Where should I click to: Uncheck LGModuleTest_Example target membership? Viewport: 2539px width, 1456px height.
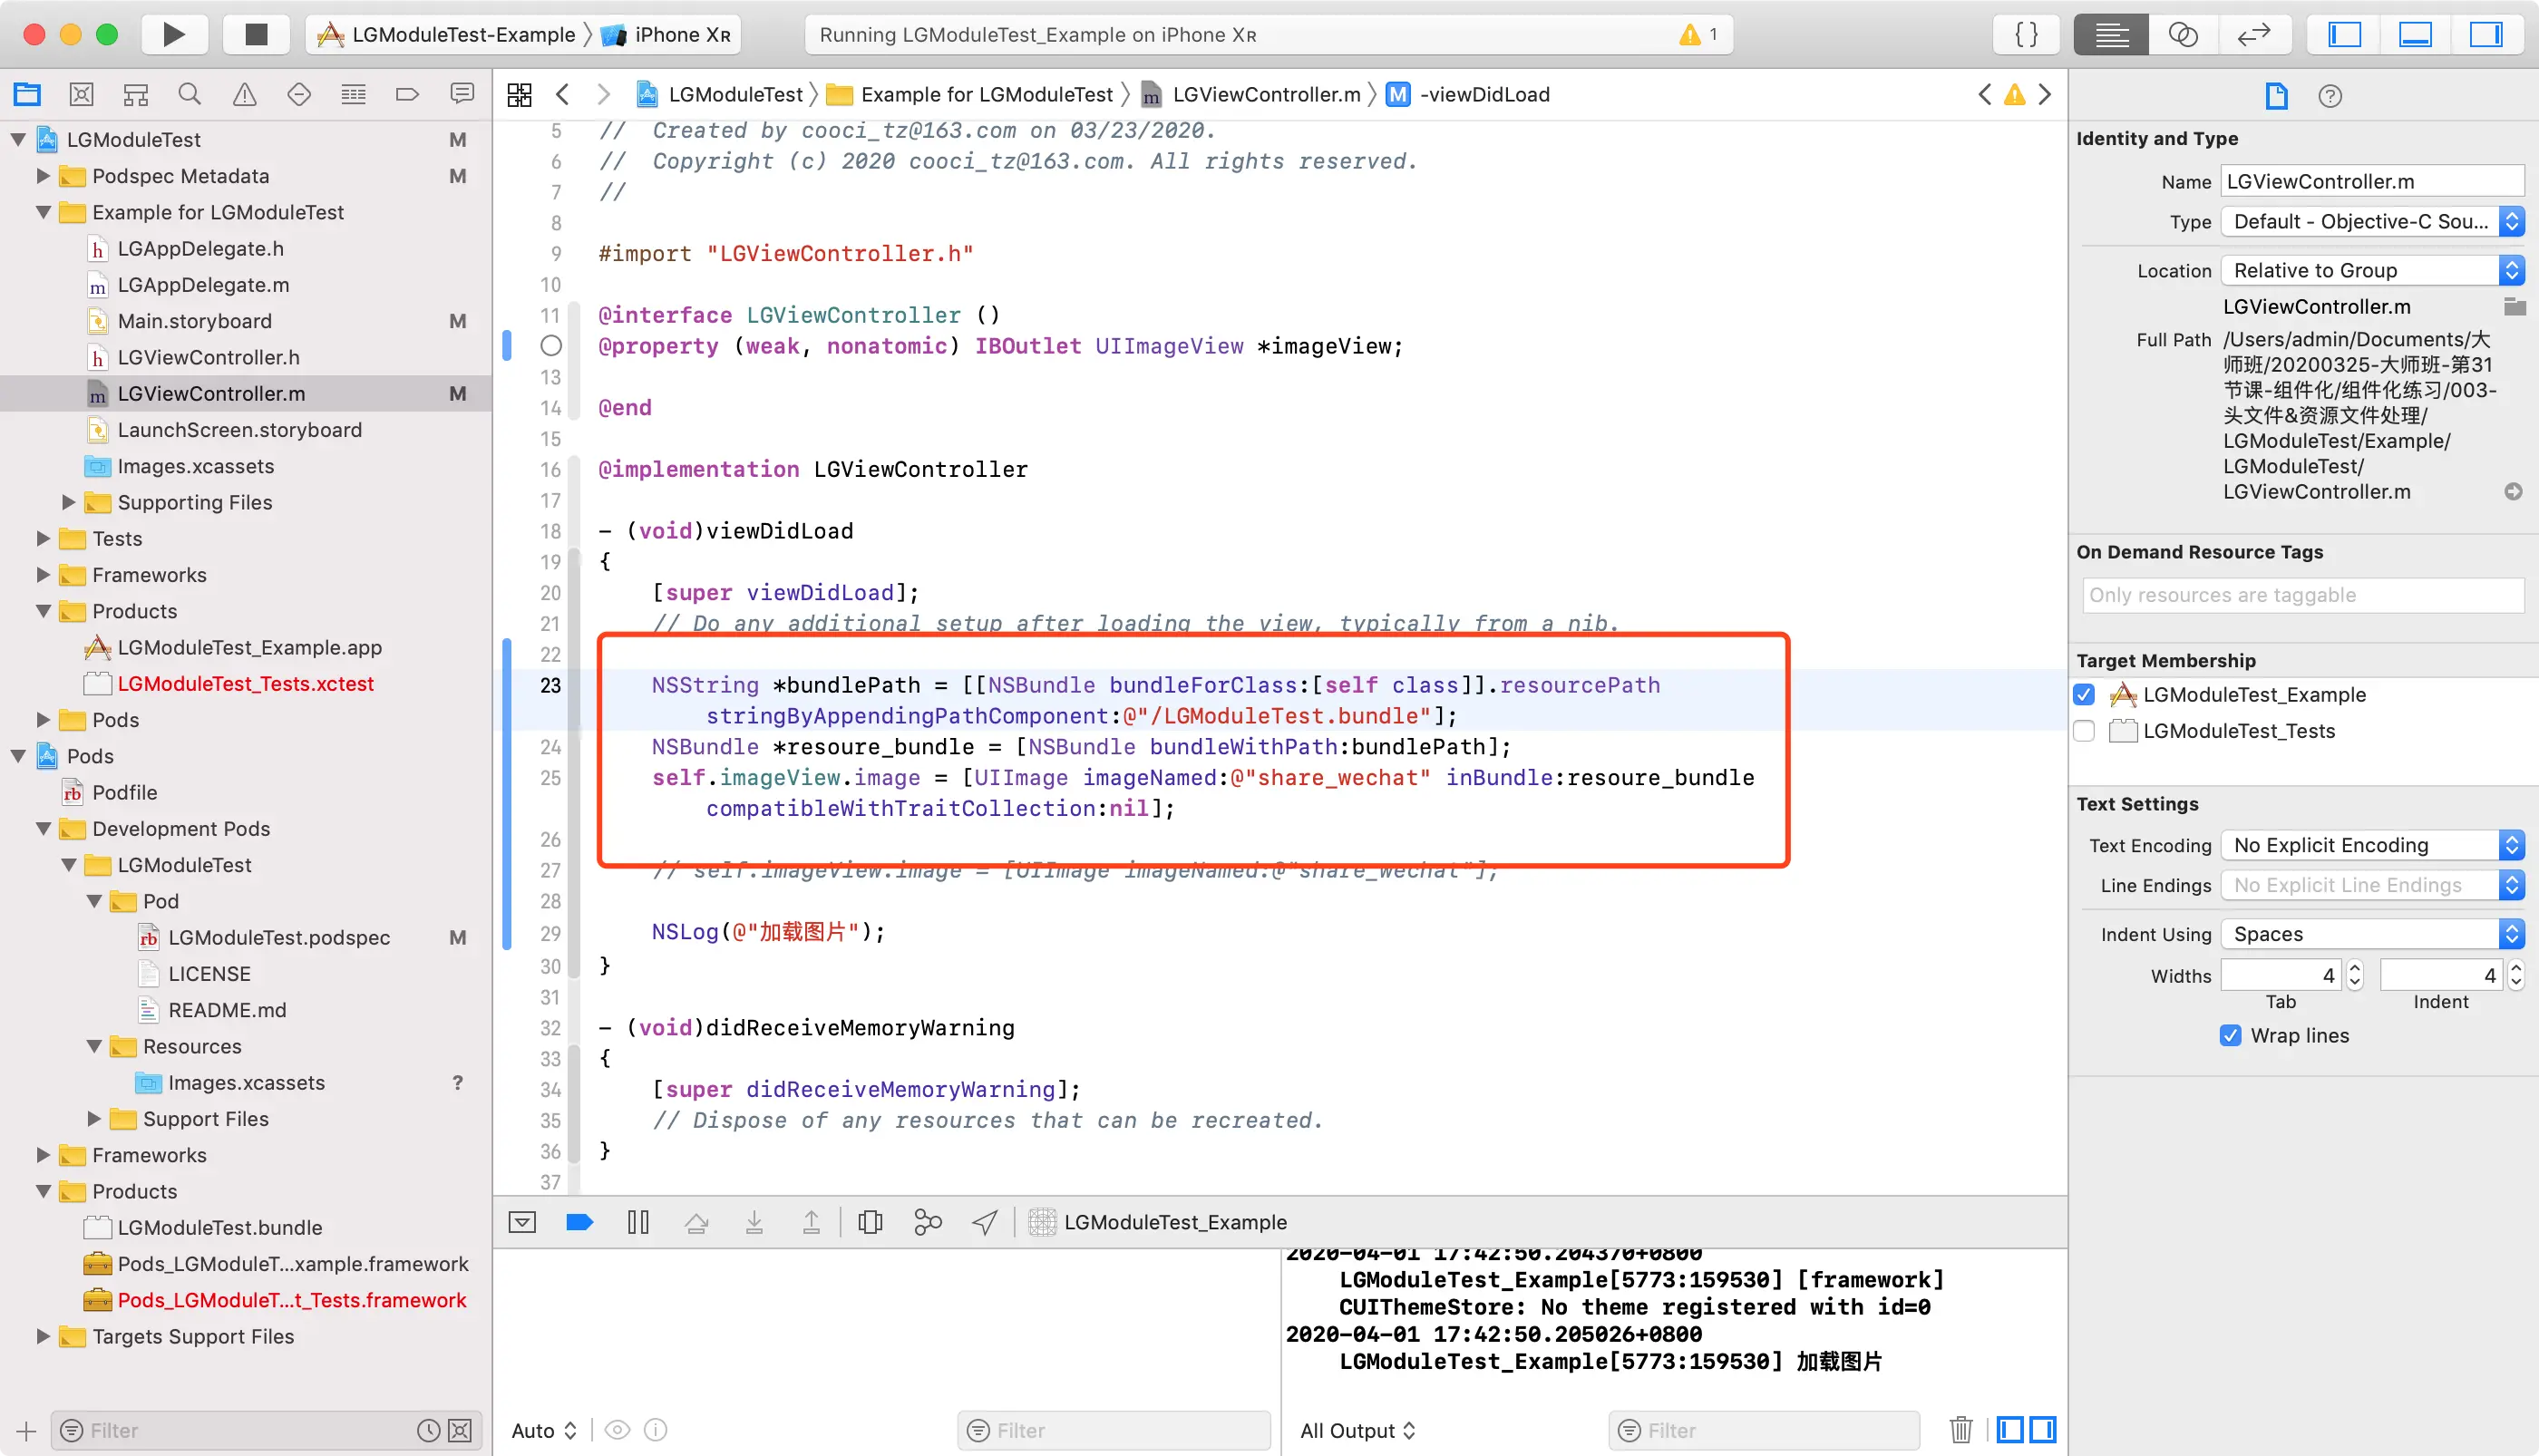(2085, 694)
